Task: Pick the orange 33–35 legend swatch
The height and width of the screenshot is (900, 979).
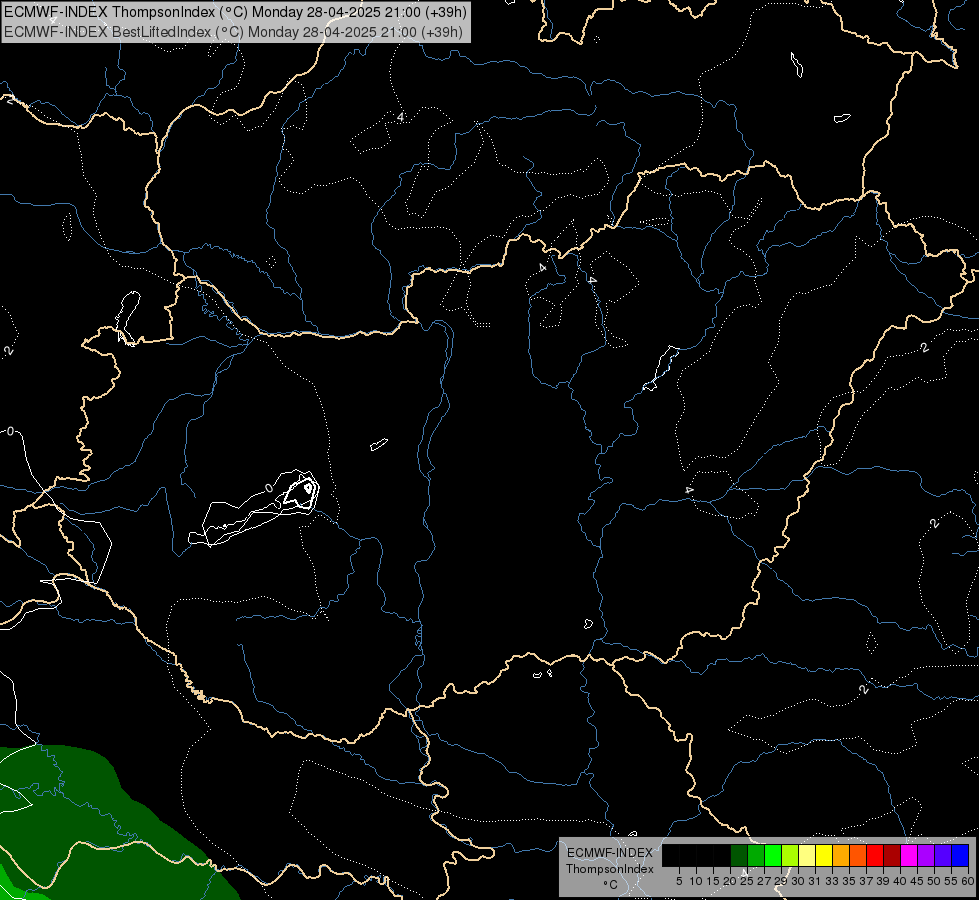Action: (841, 855)
